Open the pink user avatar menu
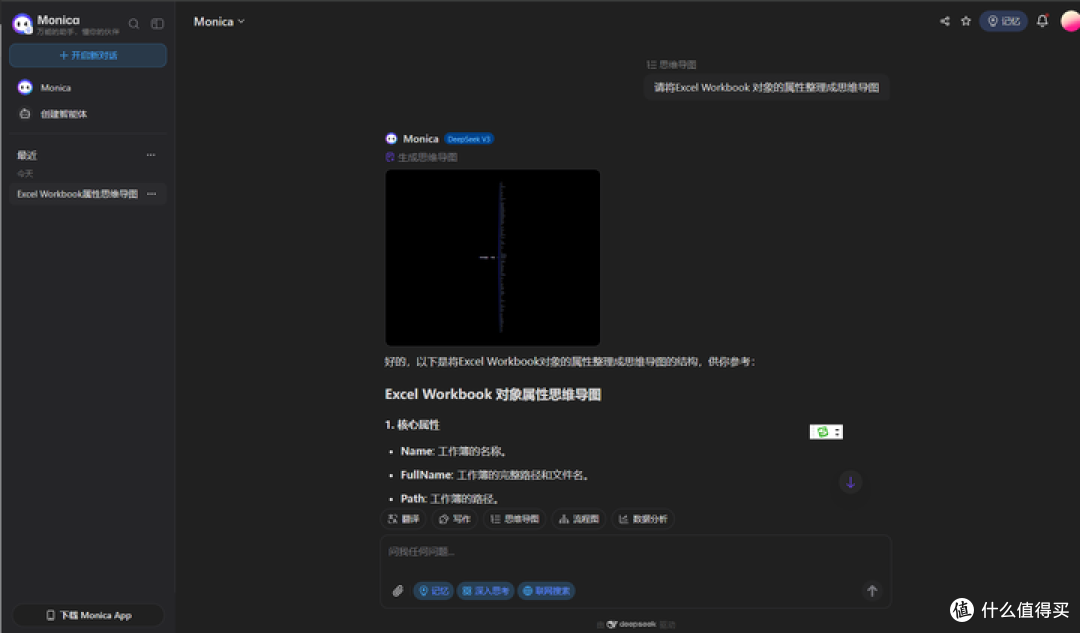1080x633 pixels. (1070, 21)
